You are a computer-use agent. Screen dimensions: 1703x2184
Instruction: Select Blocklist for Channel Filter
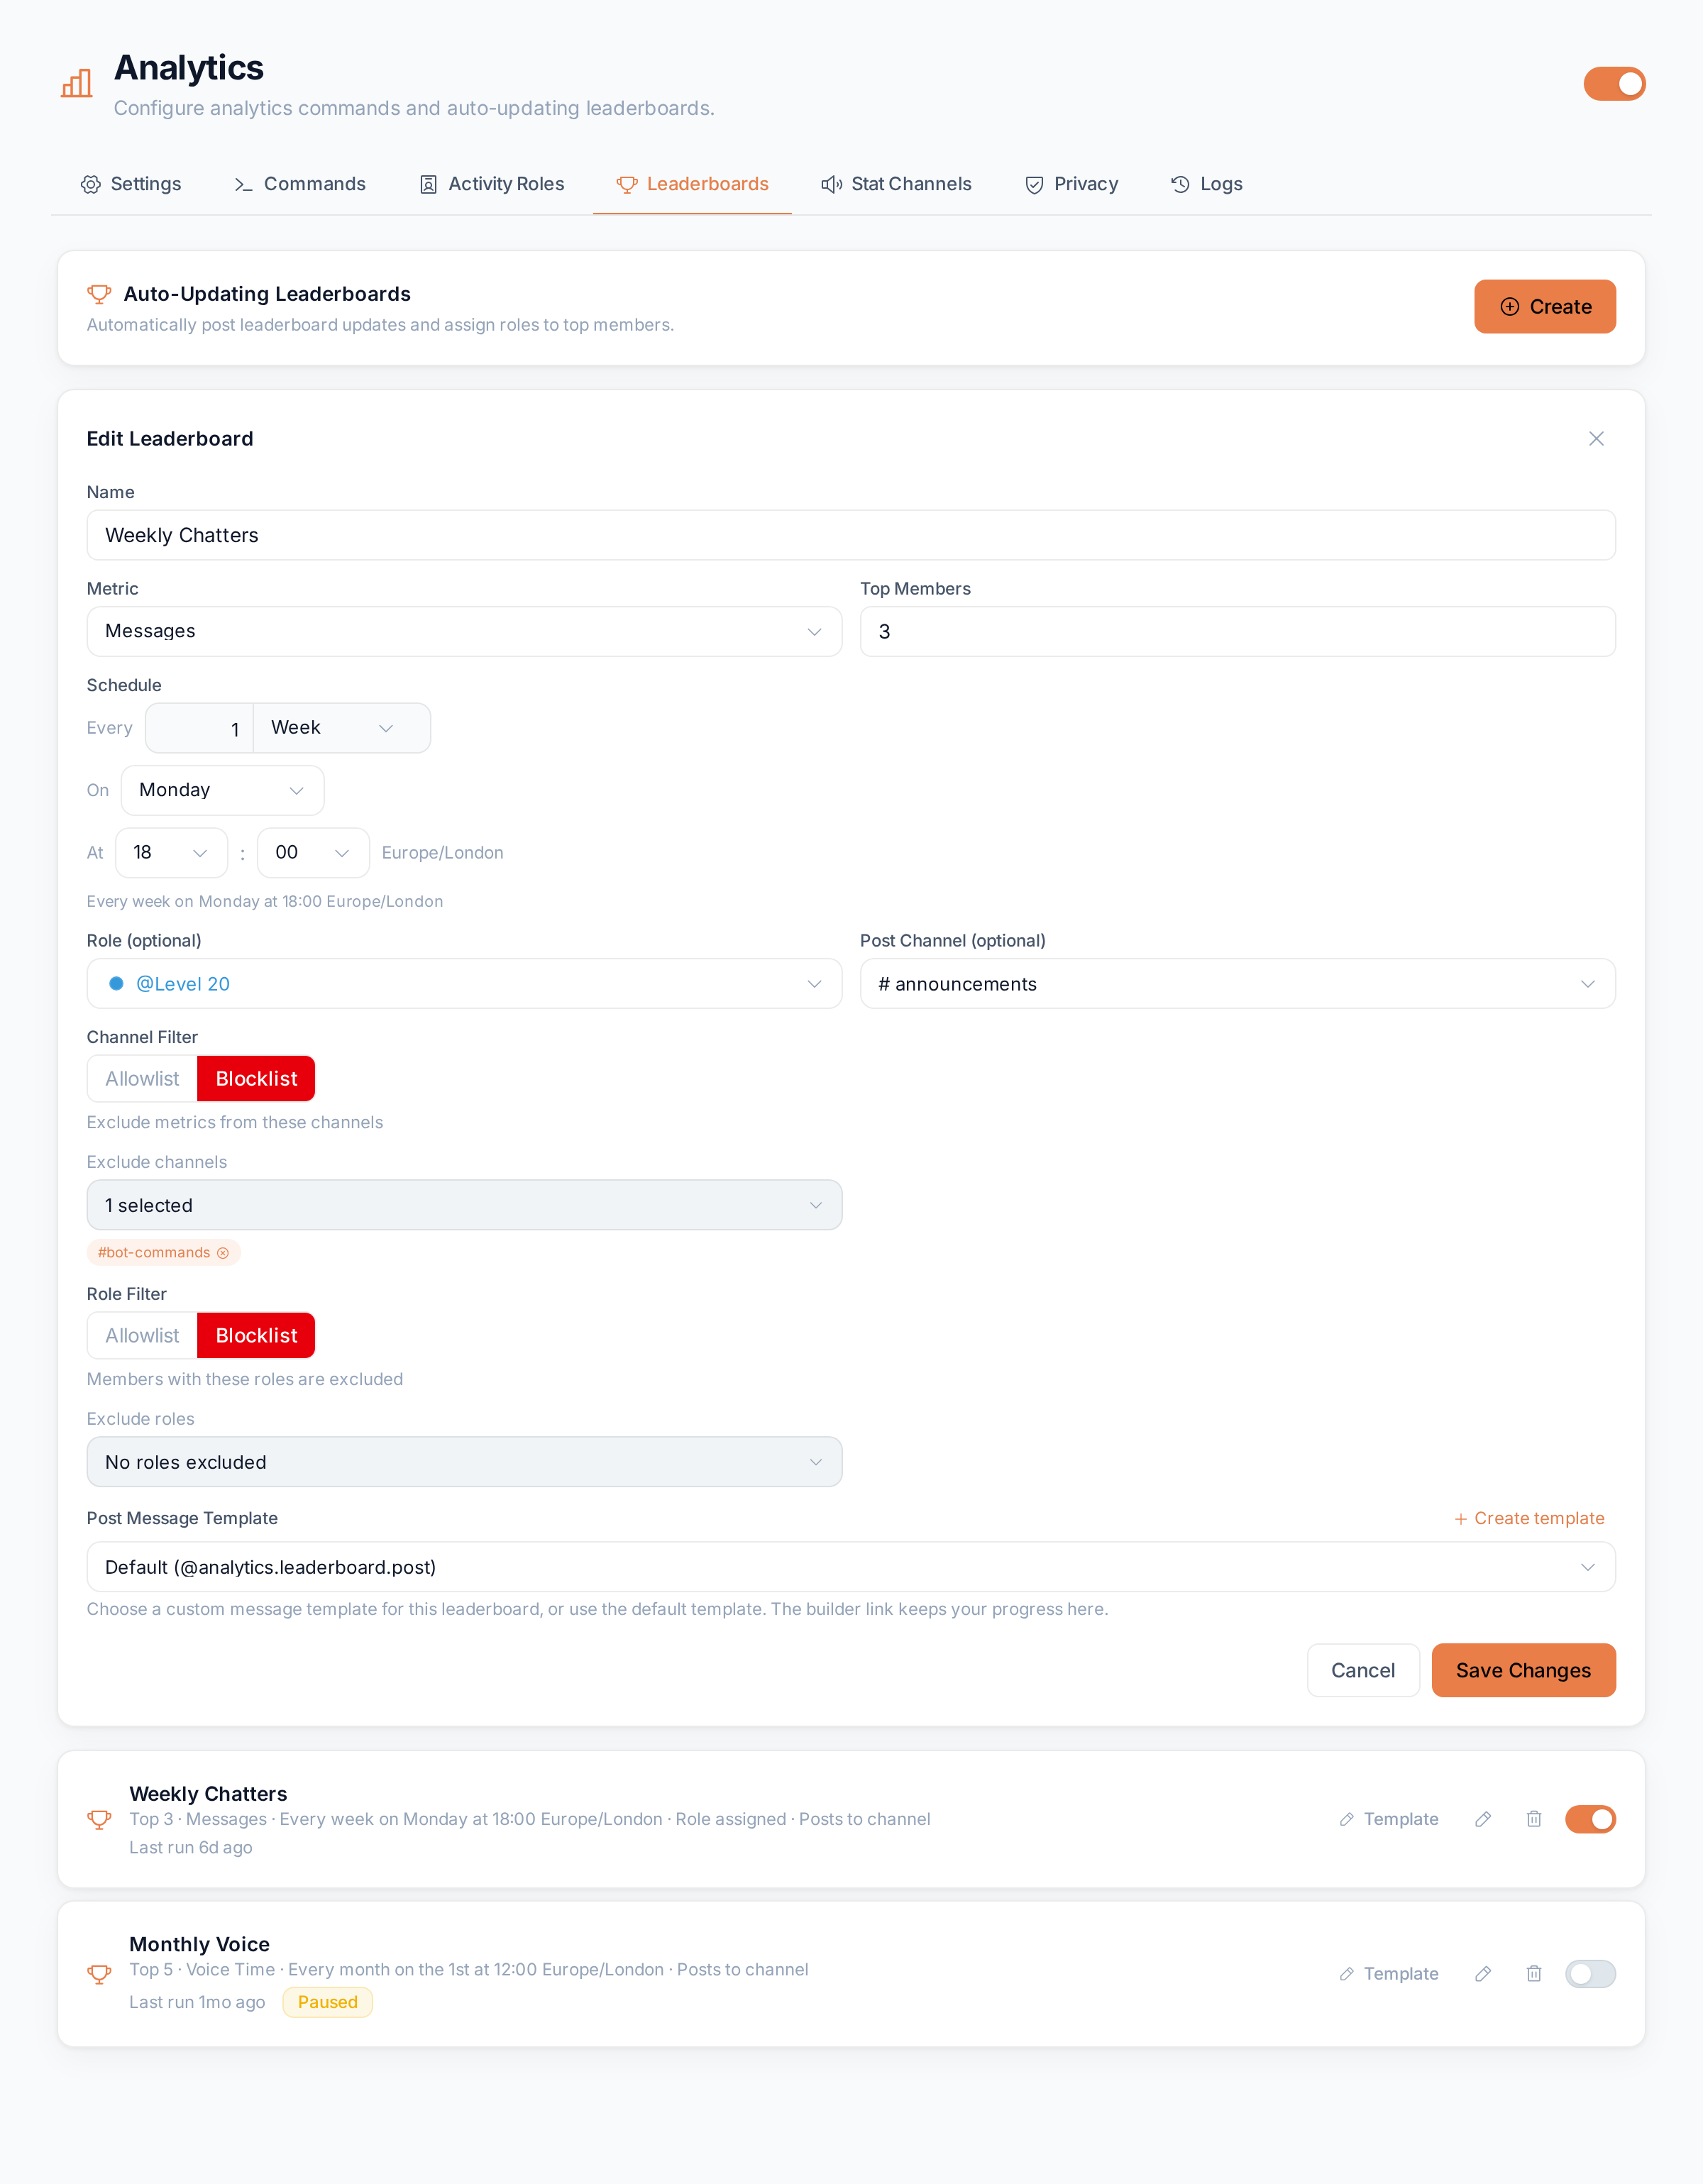point(256,1079)
